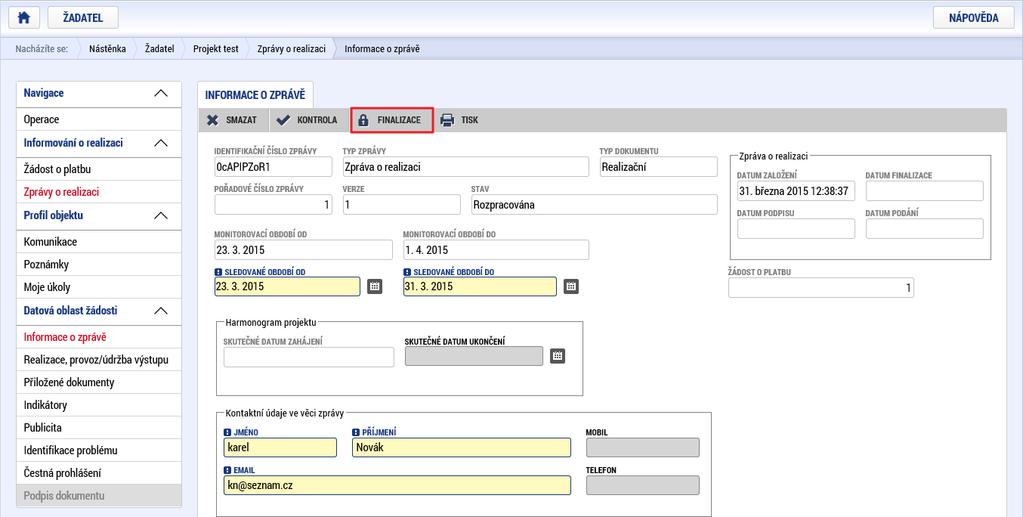Click the Typ dokumentu field

point(658,166)
